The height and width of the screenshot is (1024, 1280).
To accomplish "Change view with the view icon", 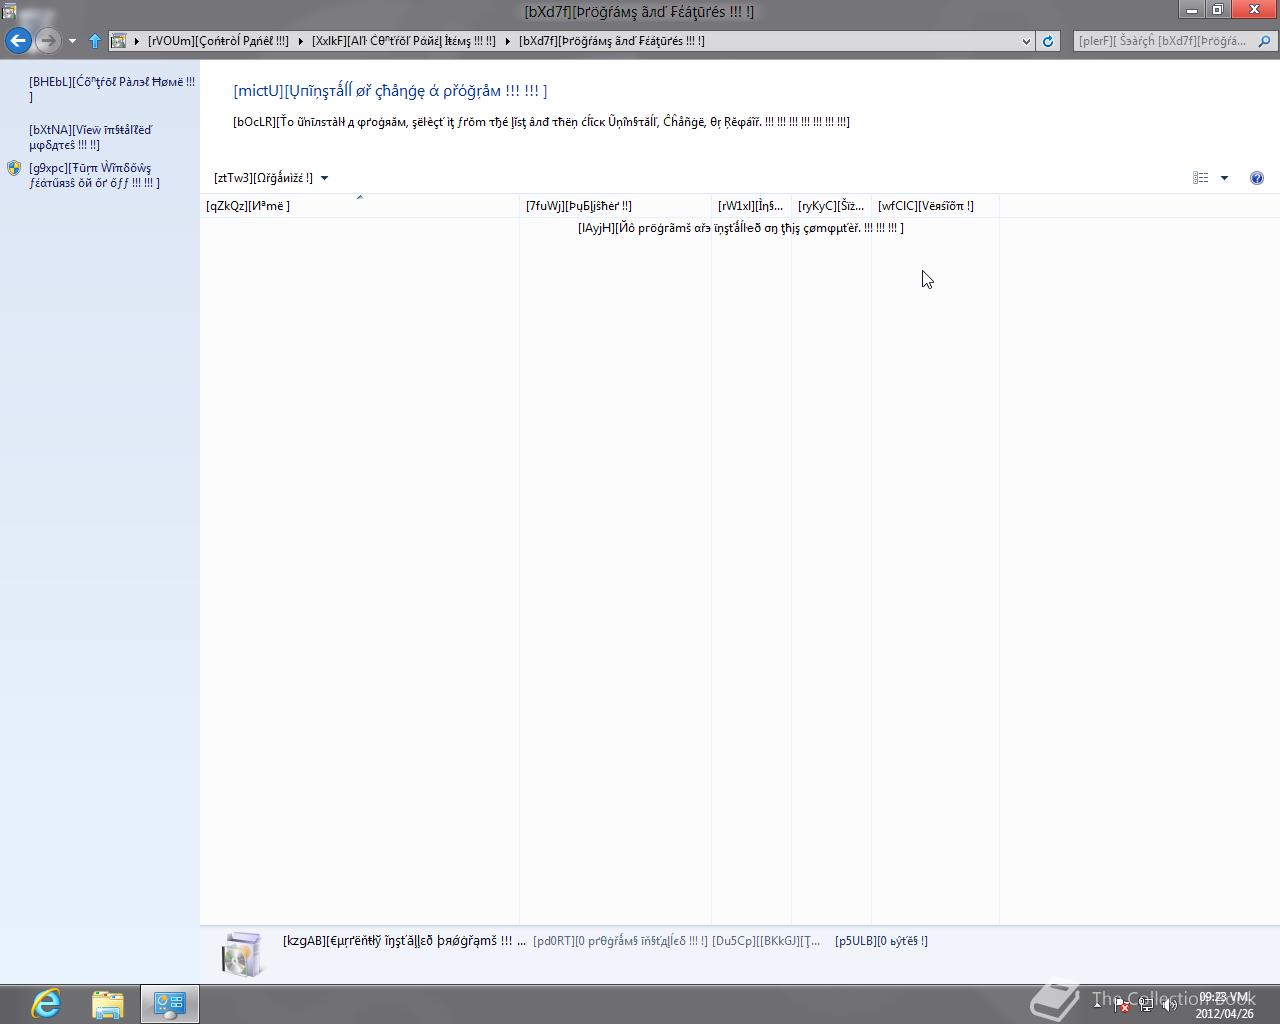I will coord(1200,178).
